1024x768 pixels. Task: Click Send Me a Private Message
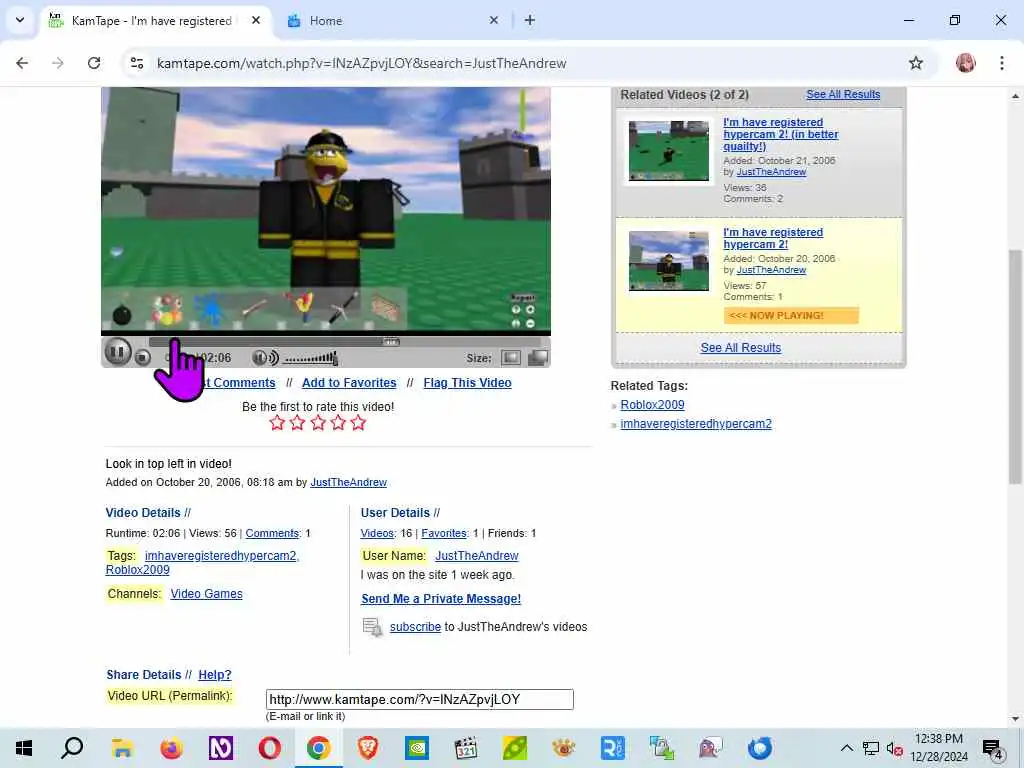(x=441, y=599)
